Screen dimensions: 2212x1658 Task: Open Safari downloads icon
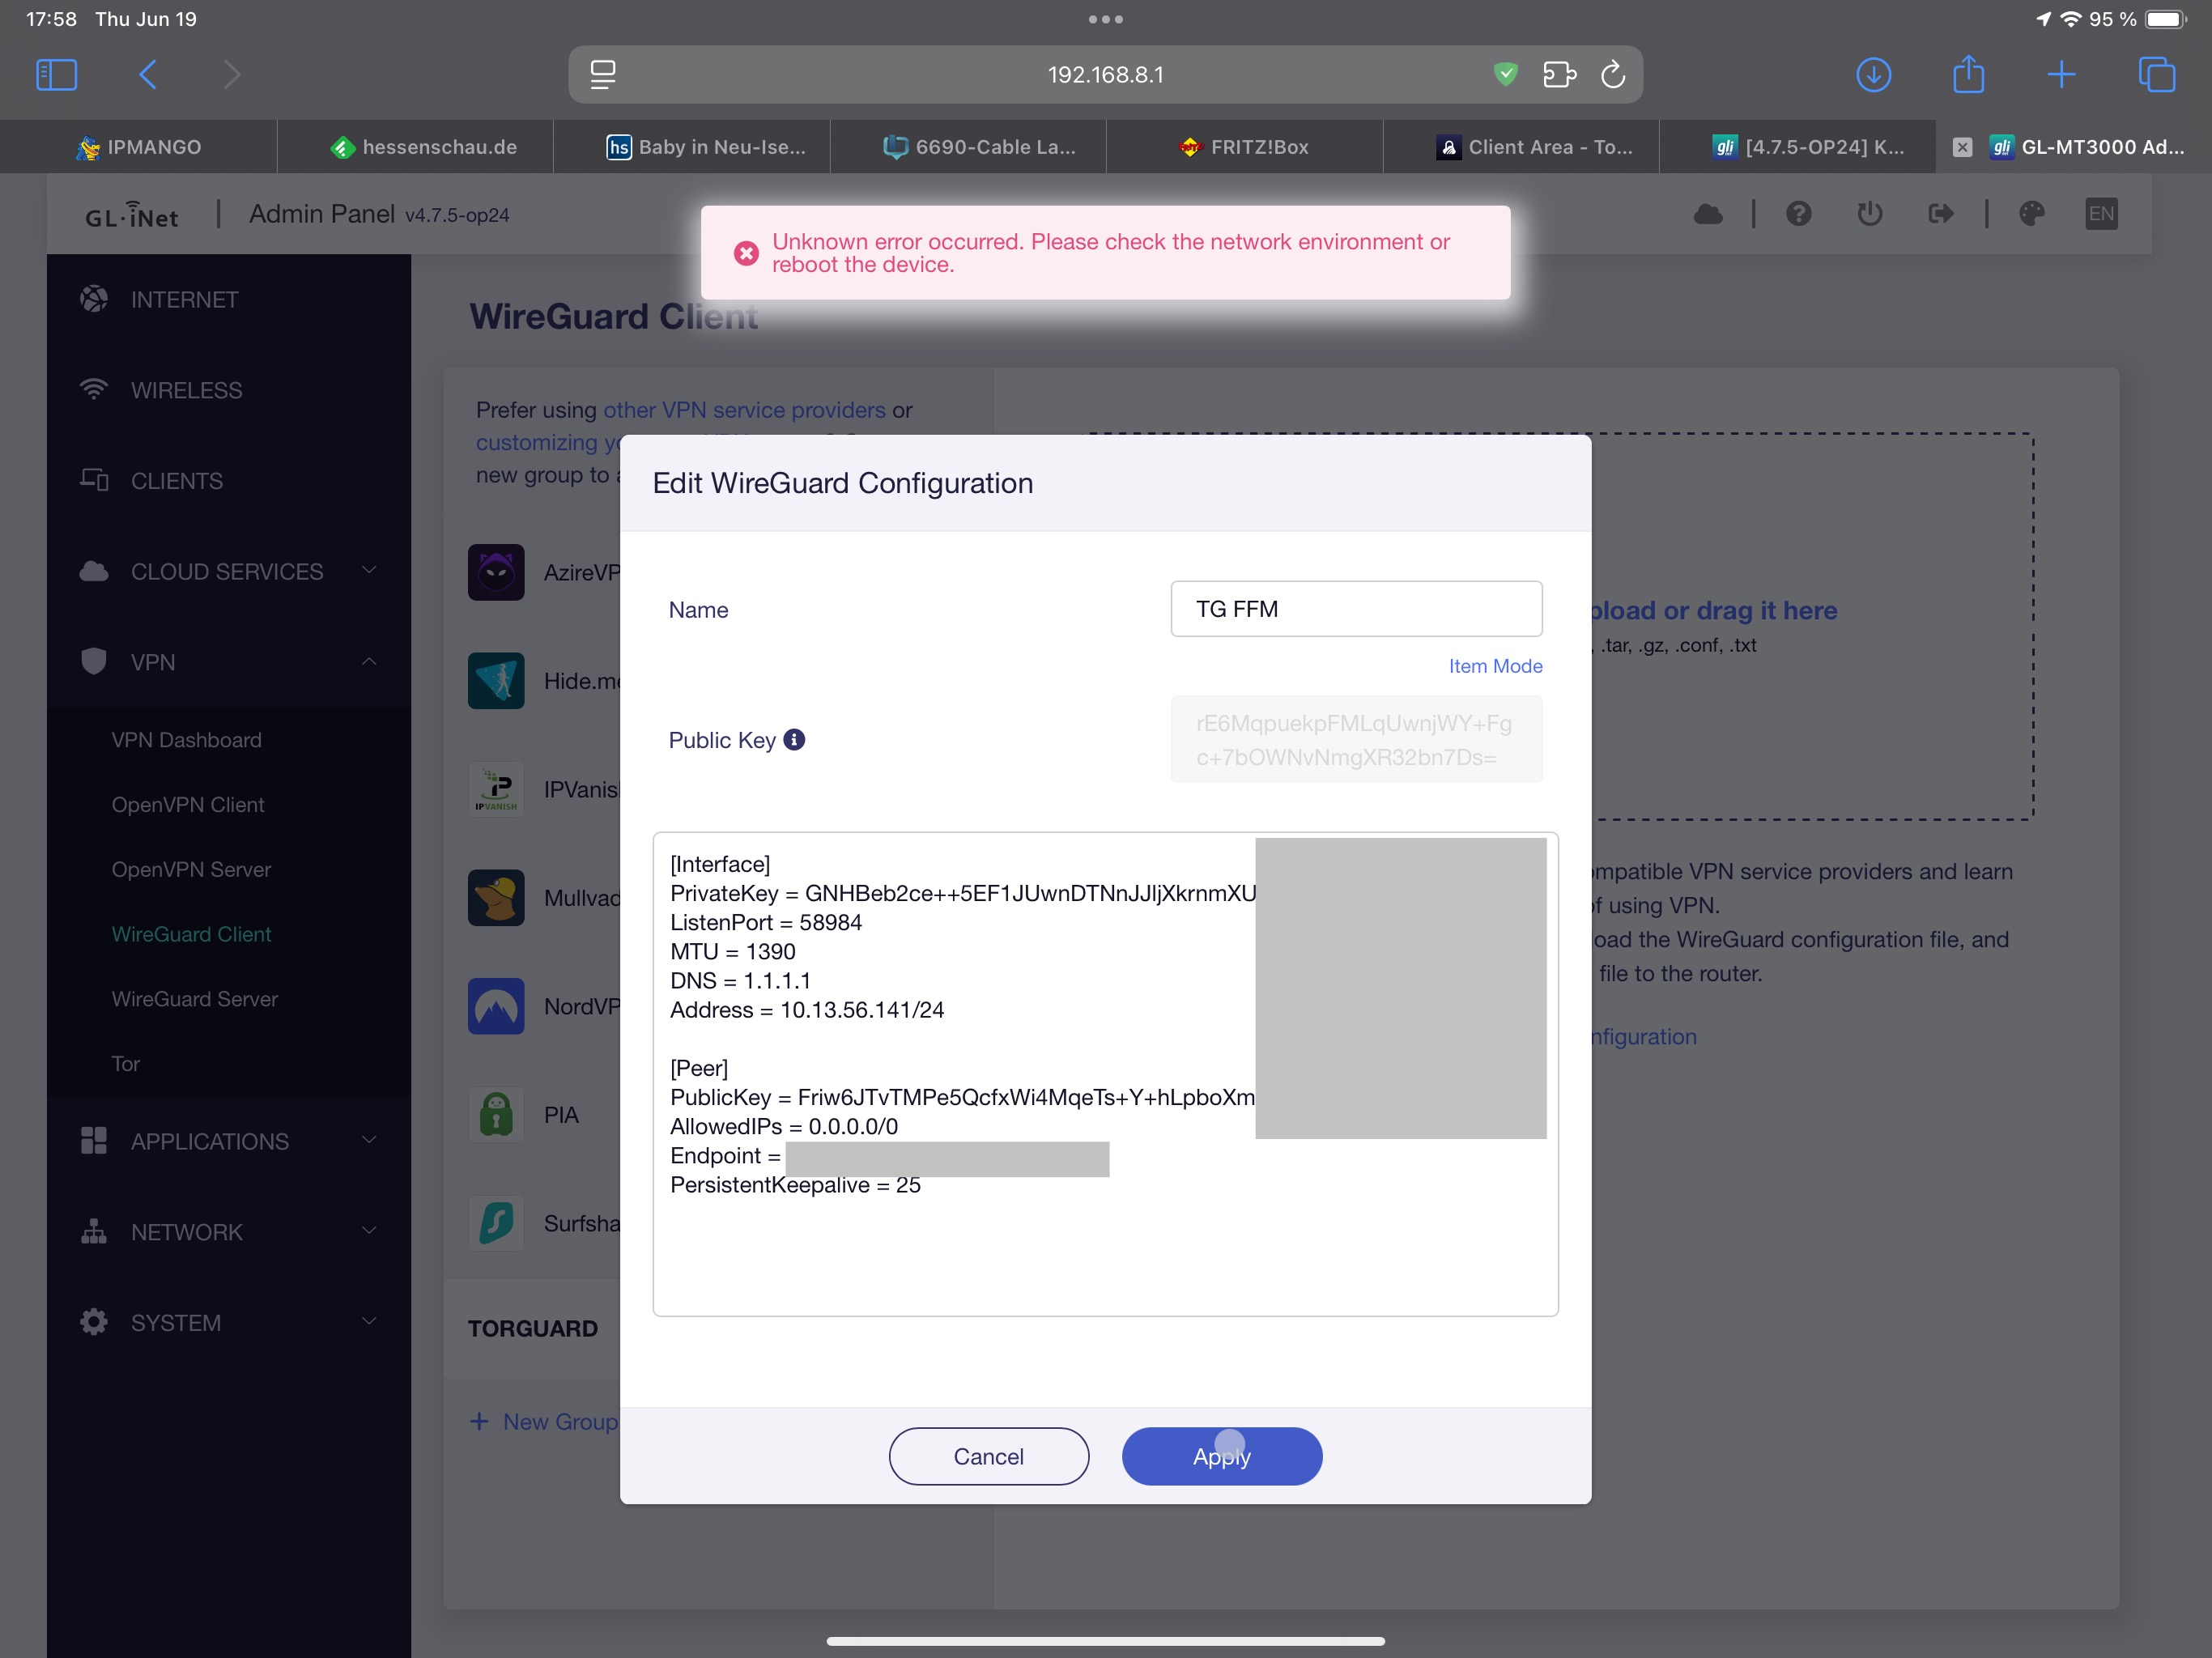click(x=1873, y=74)
